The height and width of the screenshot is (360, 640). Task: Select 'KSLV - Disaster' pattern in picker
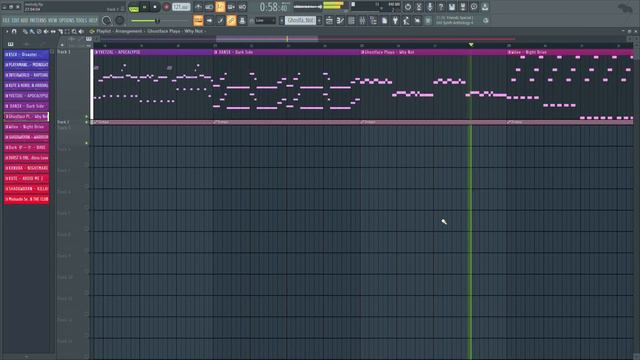(x=27, y=54)
